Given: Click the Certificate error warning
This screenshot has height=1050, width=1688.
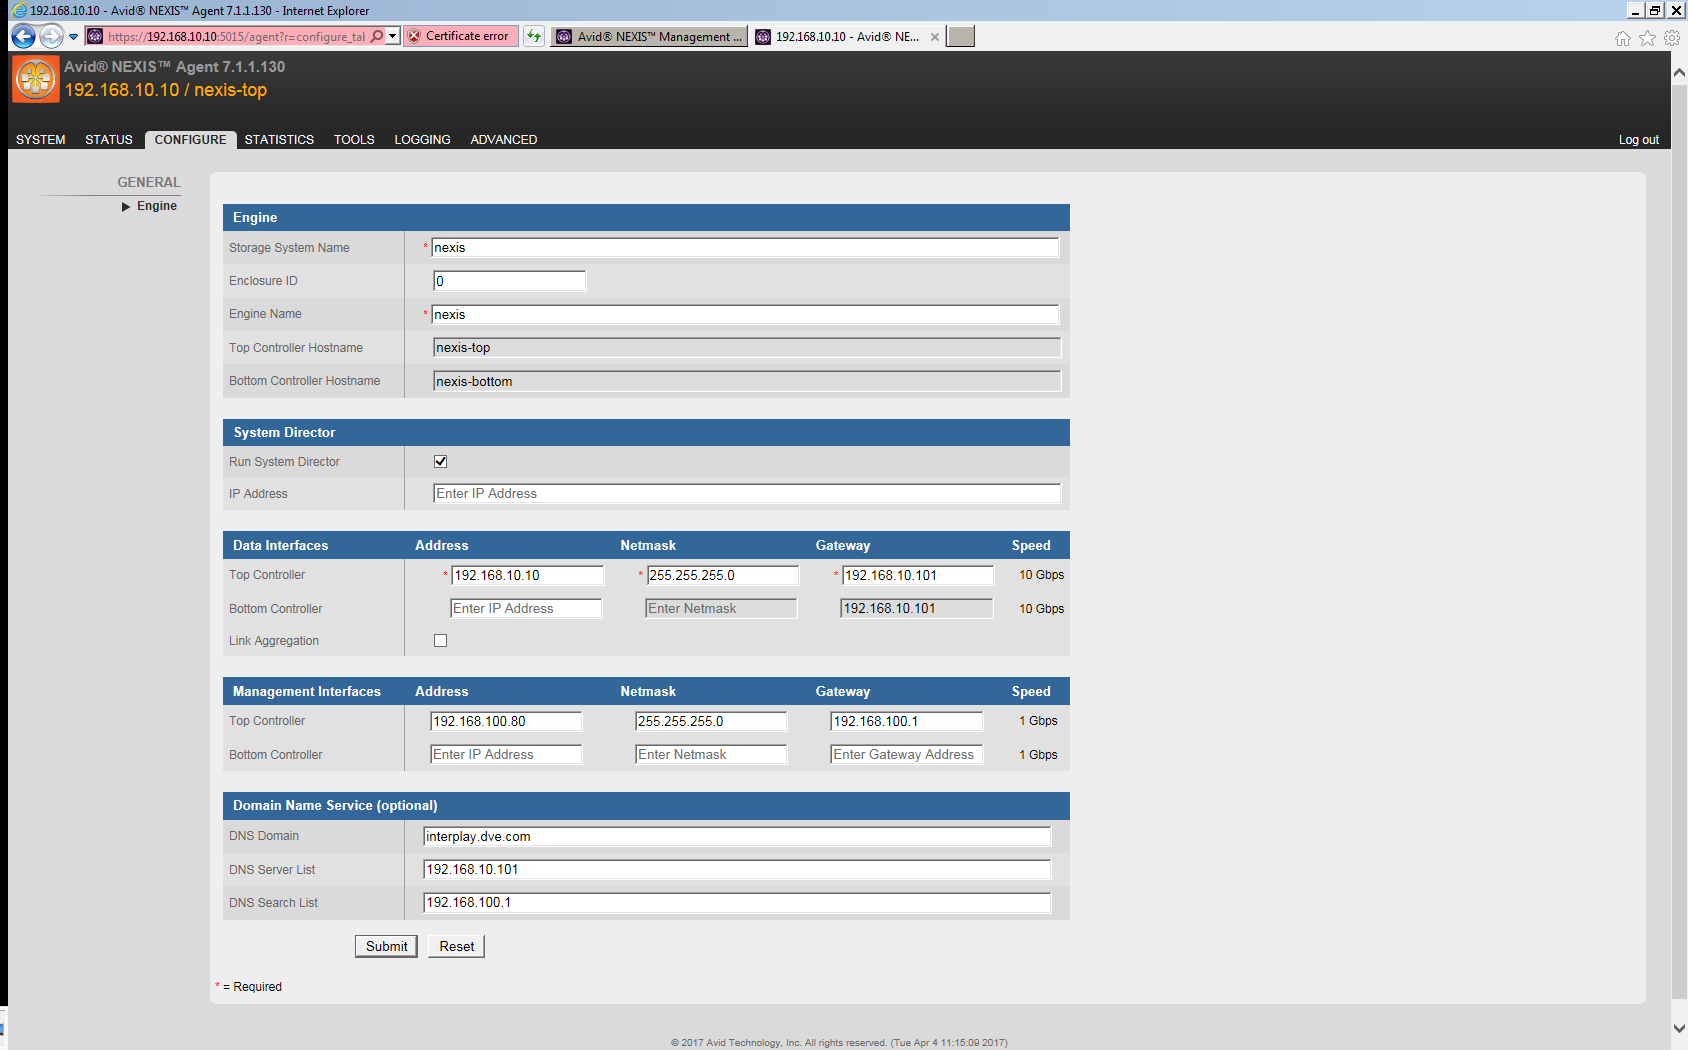Looking at the screenshot, I should point(461,36).
